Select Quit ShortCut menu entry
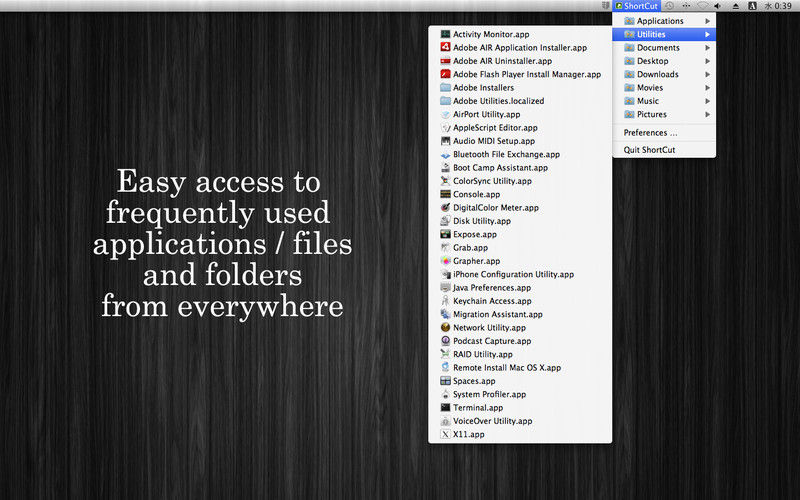Image resolution: width=800 pixels, height=500 pixels. 664,149
